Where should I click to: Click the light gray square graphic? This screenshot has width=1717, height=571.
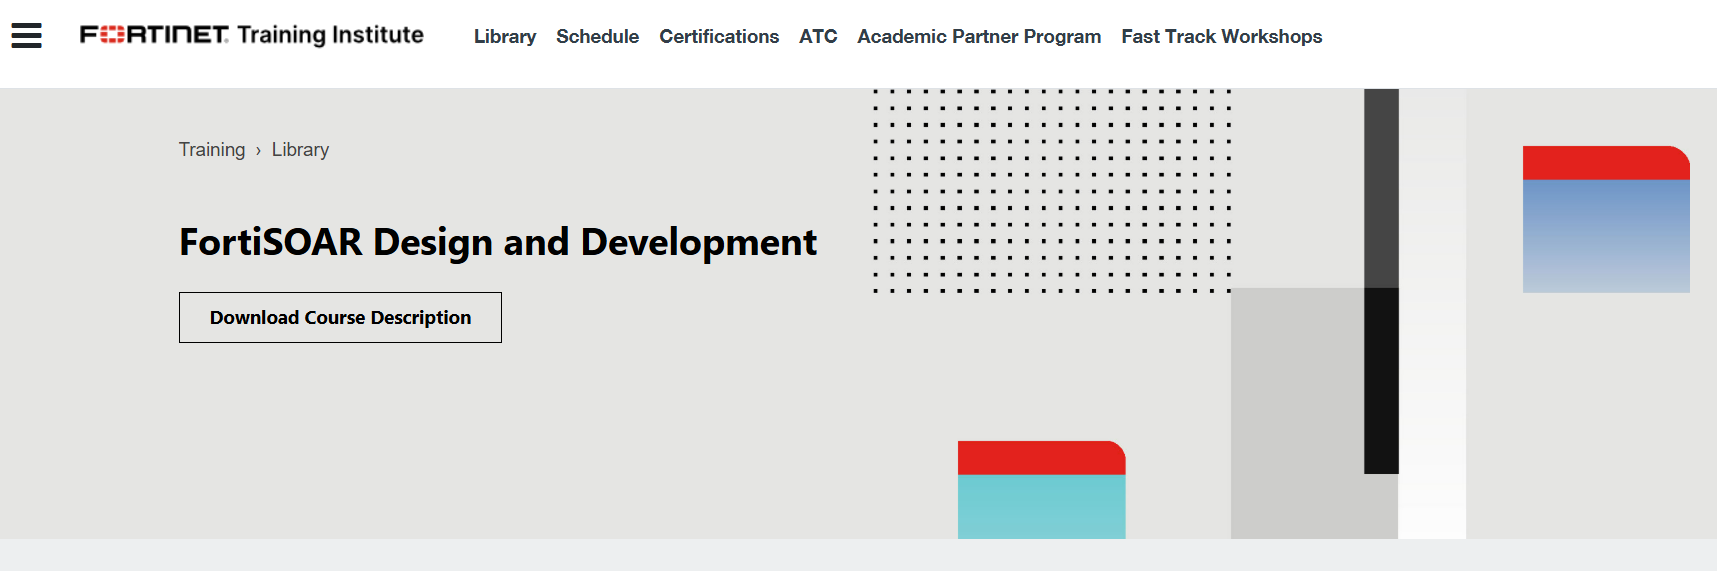point(1297,413)
